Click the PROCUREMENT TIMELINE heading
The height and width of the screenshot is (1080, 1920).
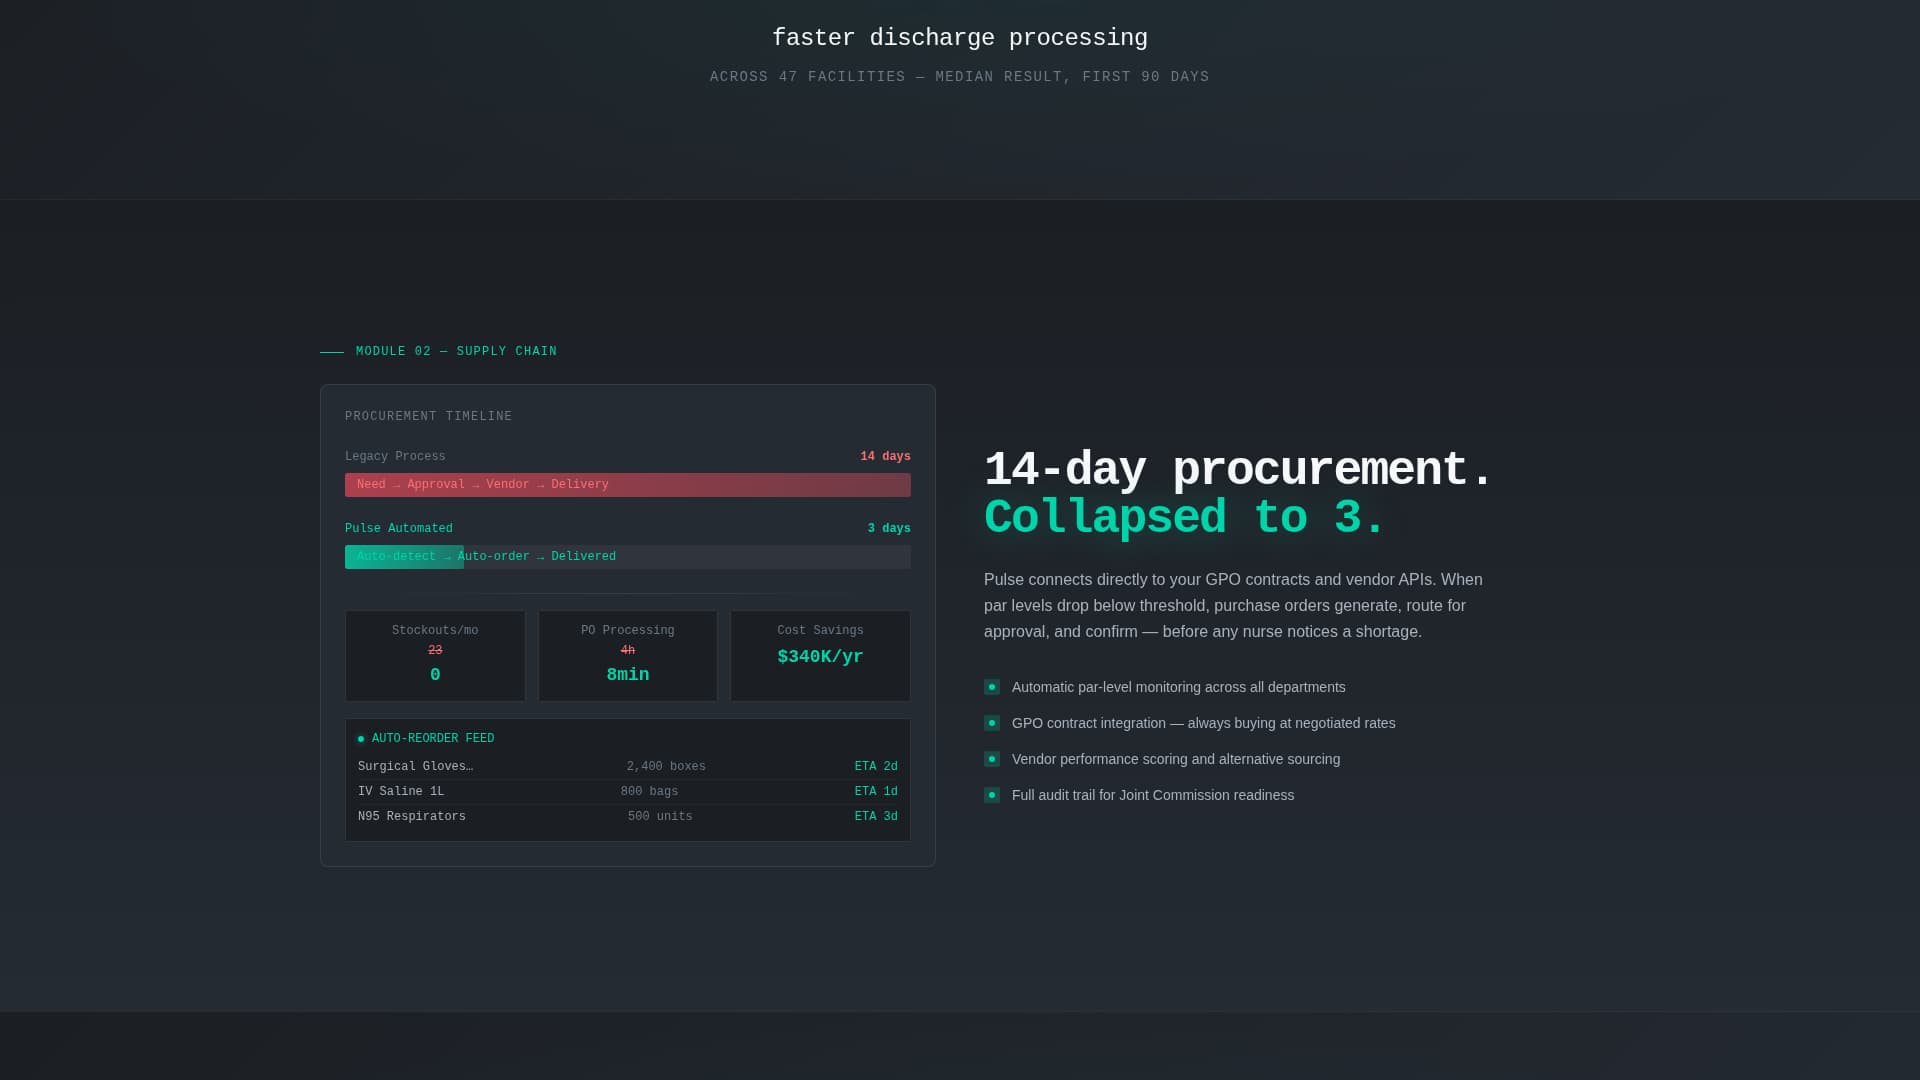click(429, 417)
